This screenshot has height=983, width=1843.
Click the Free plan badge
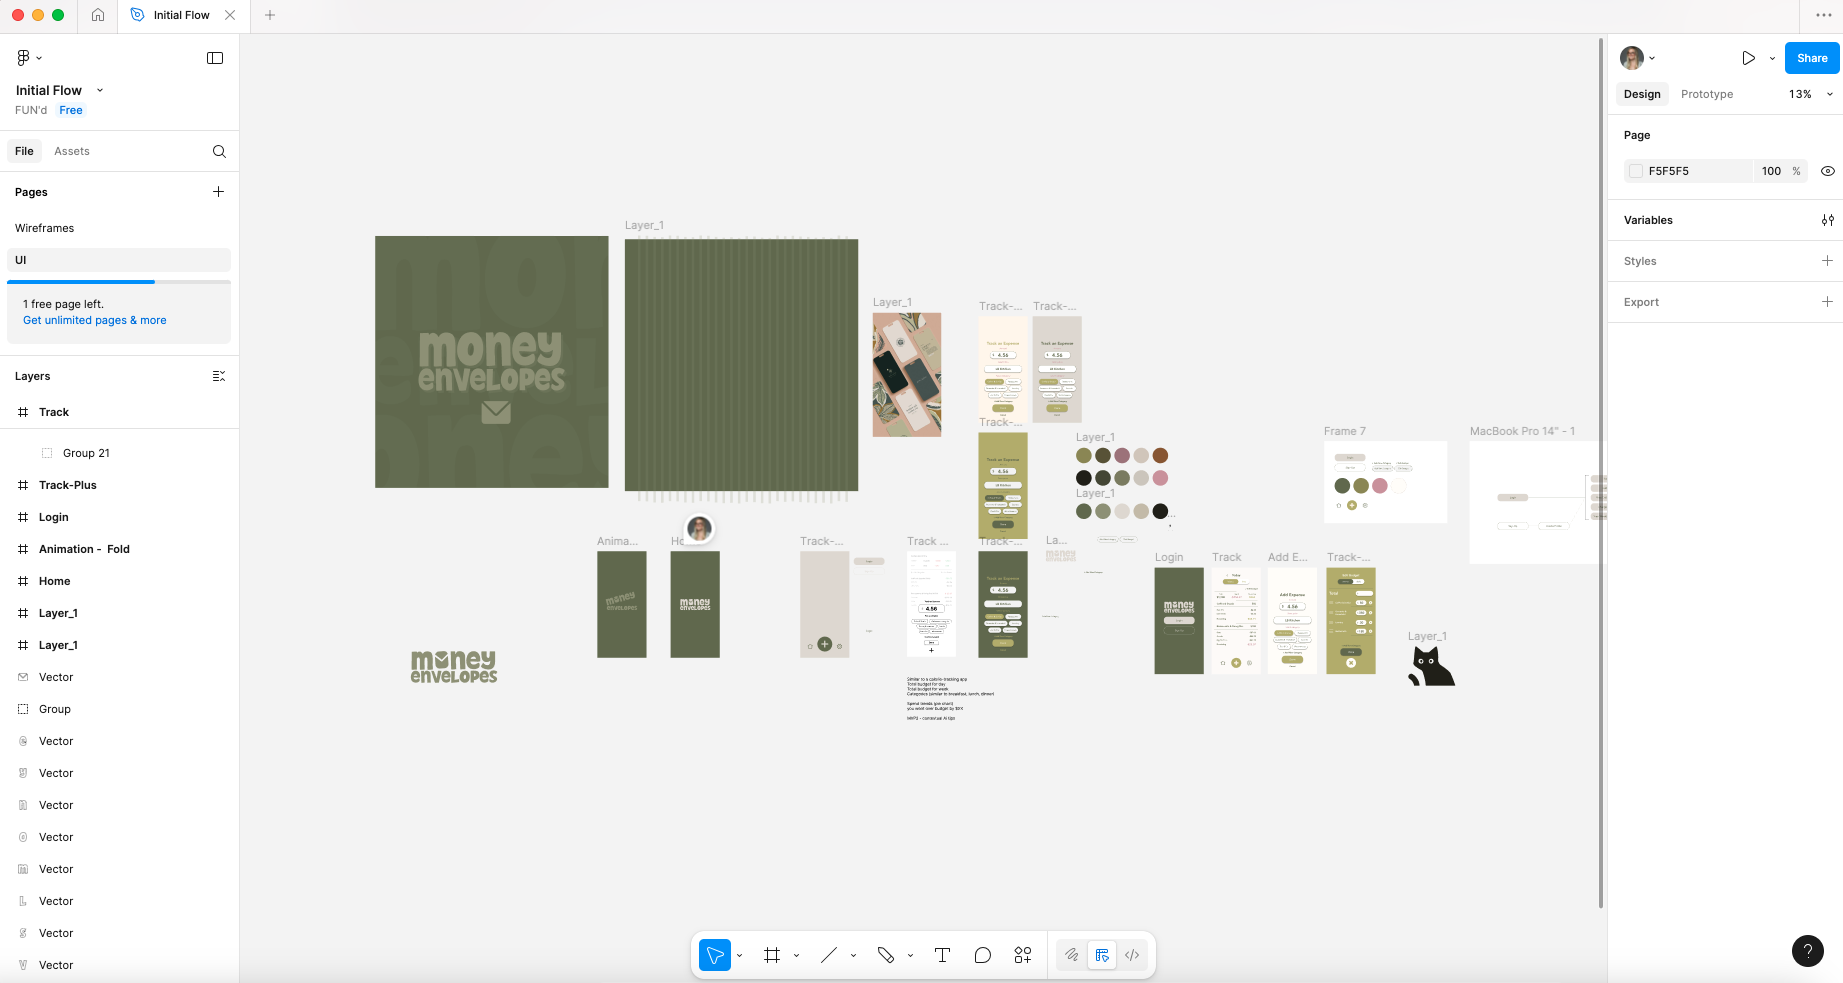tap(71, 110)
